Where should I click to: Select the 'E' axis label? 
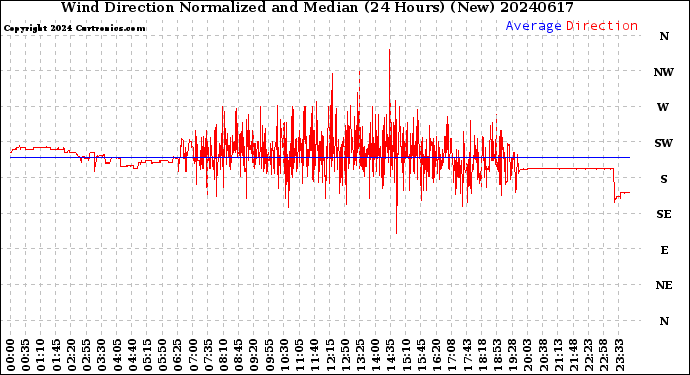click(664, 250)
